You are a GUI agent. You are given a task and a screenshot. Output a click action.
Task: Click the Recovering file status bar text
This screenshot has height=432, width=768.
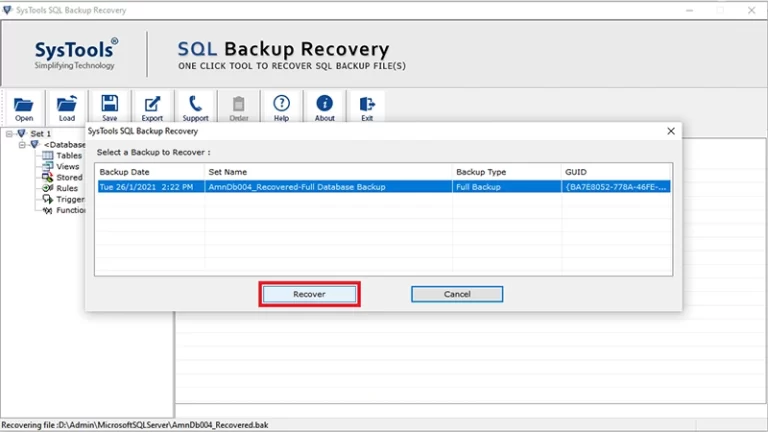point(135,425)
